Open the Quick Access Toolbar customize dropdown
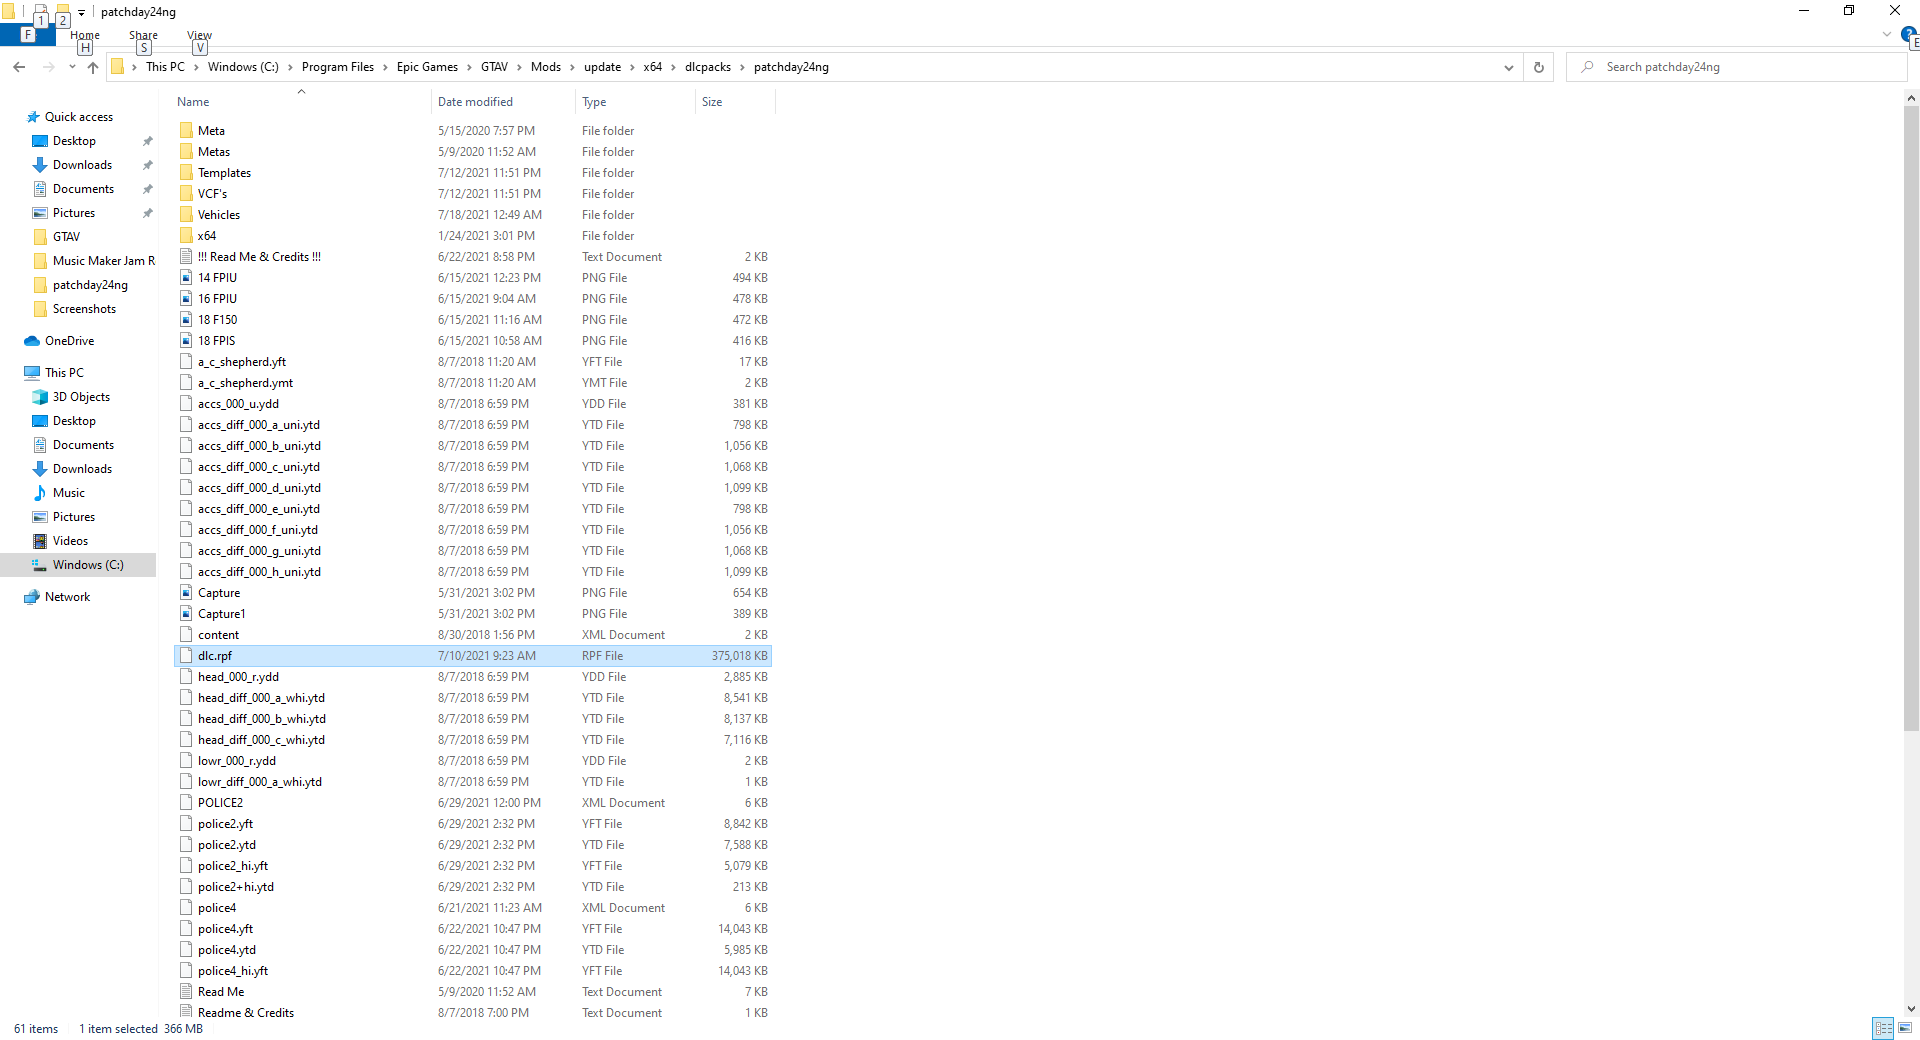Image resolution: width=1920 pixels, height=1040 pixels. click(x=81, y=13)
